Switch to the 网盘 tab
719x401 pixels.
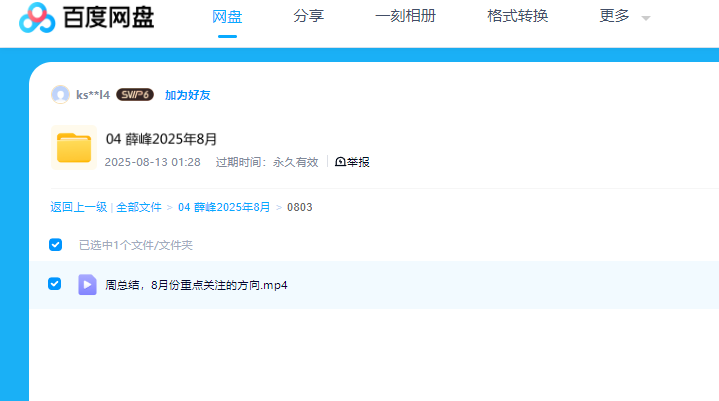click(227, 17)
